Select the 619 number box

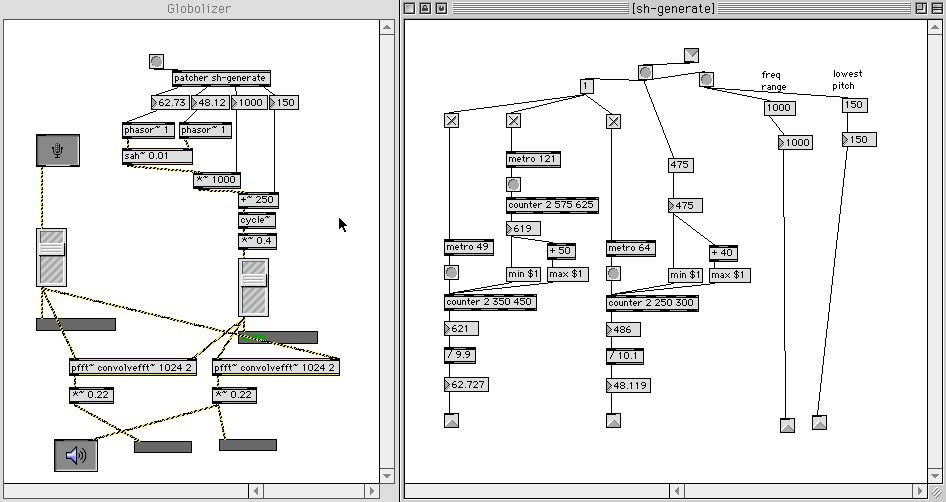tap(523, 229)
